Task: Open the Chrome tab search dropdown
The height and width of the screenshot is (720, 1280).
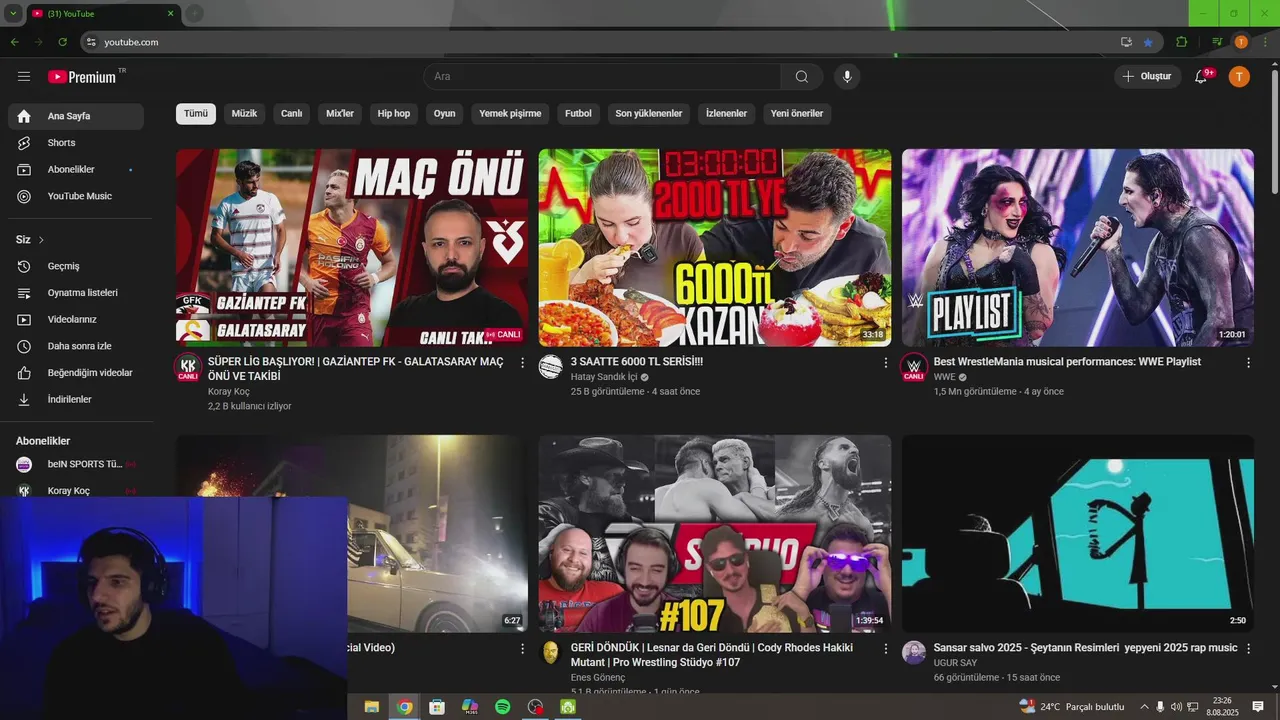Action: pyautogui.click(x=13, y=13)
